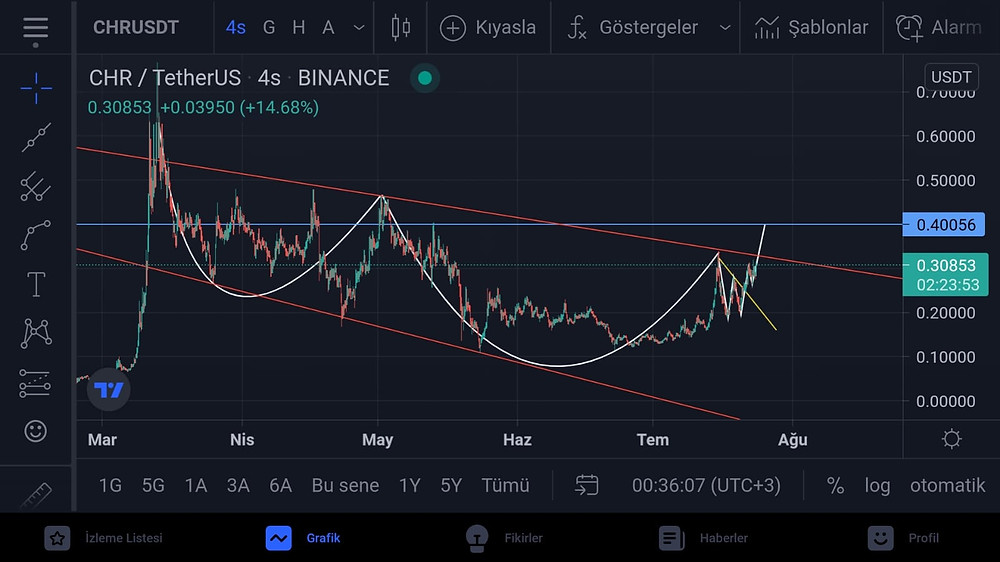Viewport: 1000px width, 562px height.
Task: Click the green market status dot
Action: [425, 78]
